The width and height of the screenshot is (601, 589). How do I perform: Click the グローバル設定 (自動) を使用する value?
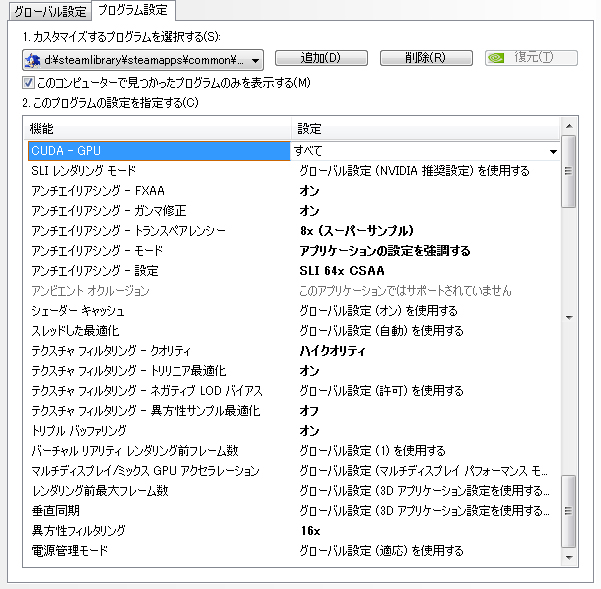[x=381, y=331]
